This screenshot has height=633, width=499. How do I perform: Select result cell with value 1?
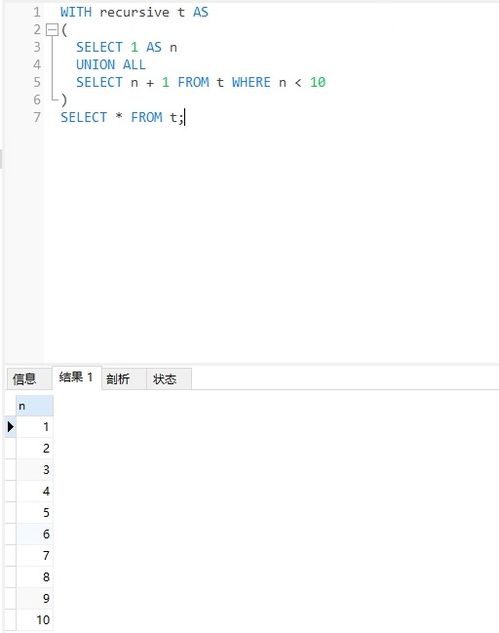click(35, 427)
